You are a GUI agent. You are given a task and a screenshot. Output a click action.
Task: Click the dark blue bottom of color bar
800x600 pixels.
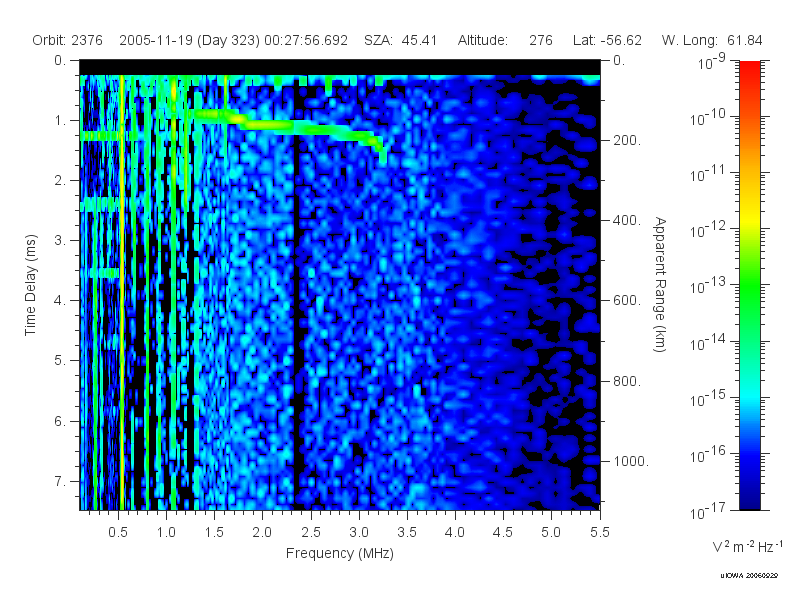750,500
